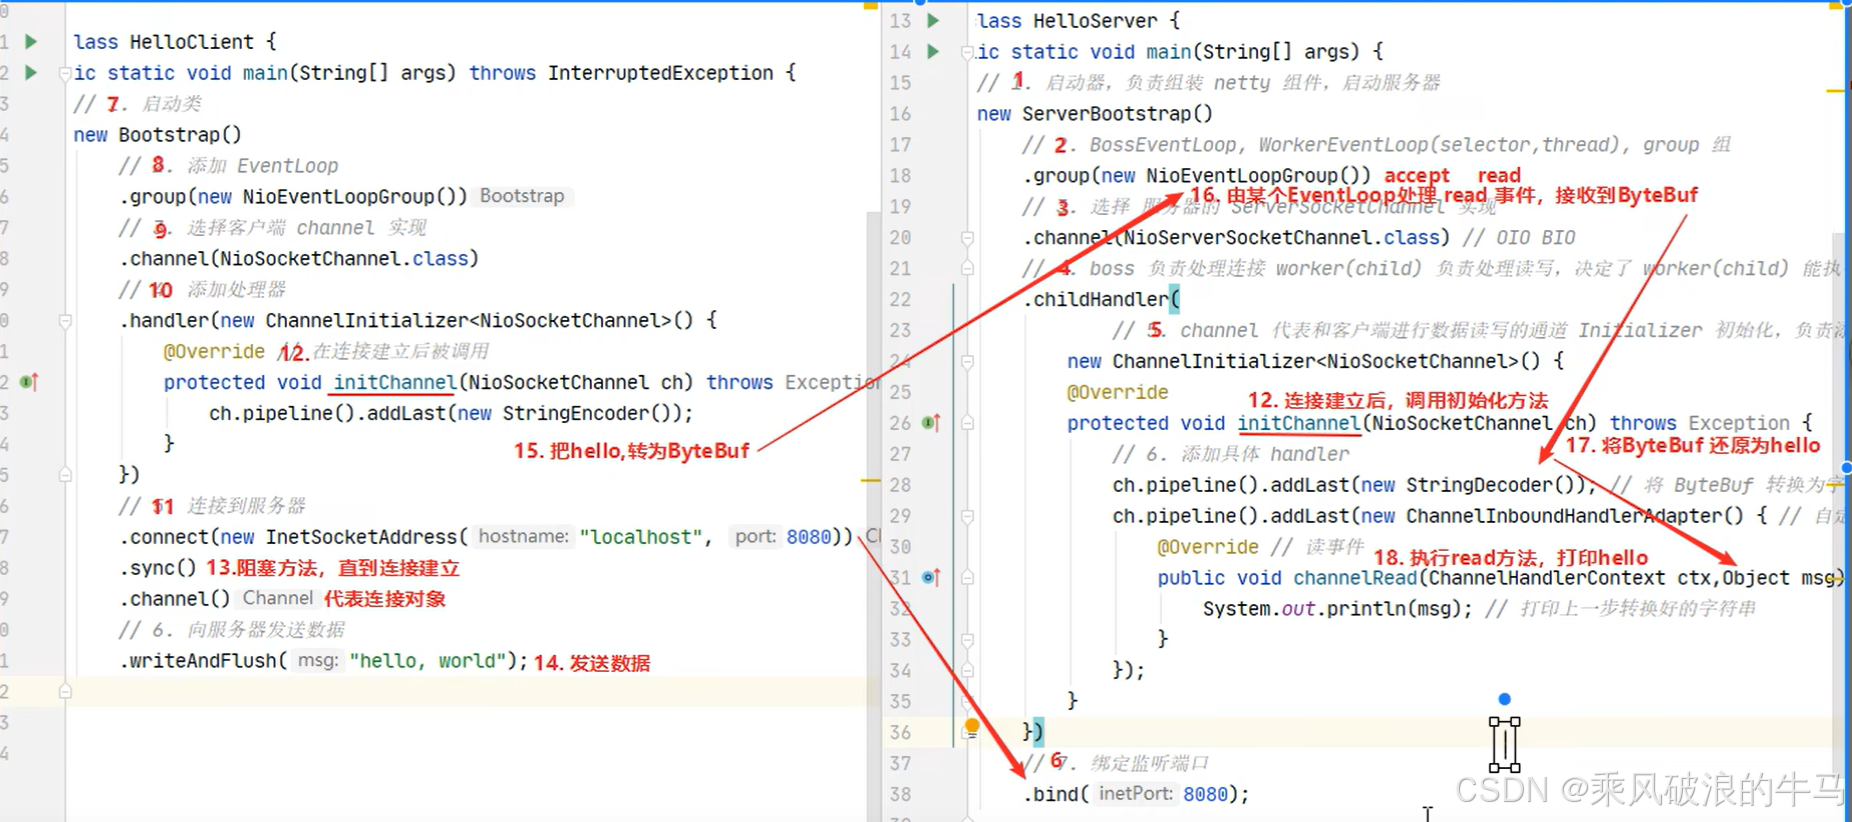Click initChannel method name in HelloServer
Image resolution: width=1852 pixels, height=822 pixels.
(x=1299, y=423)
